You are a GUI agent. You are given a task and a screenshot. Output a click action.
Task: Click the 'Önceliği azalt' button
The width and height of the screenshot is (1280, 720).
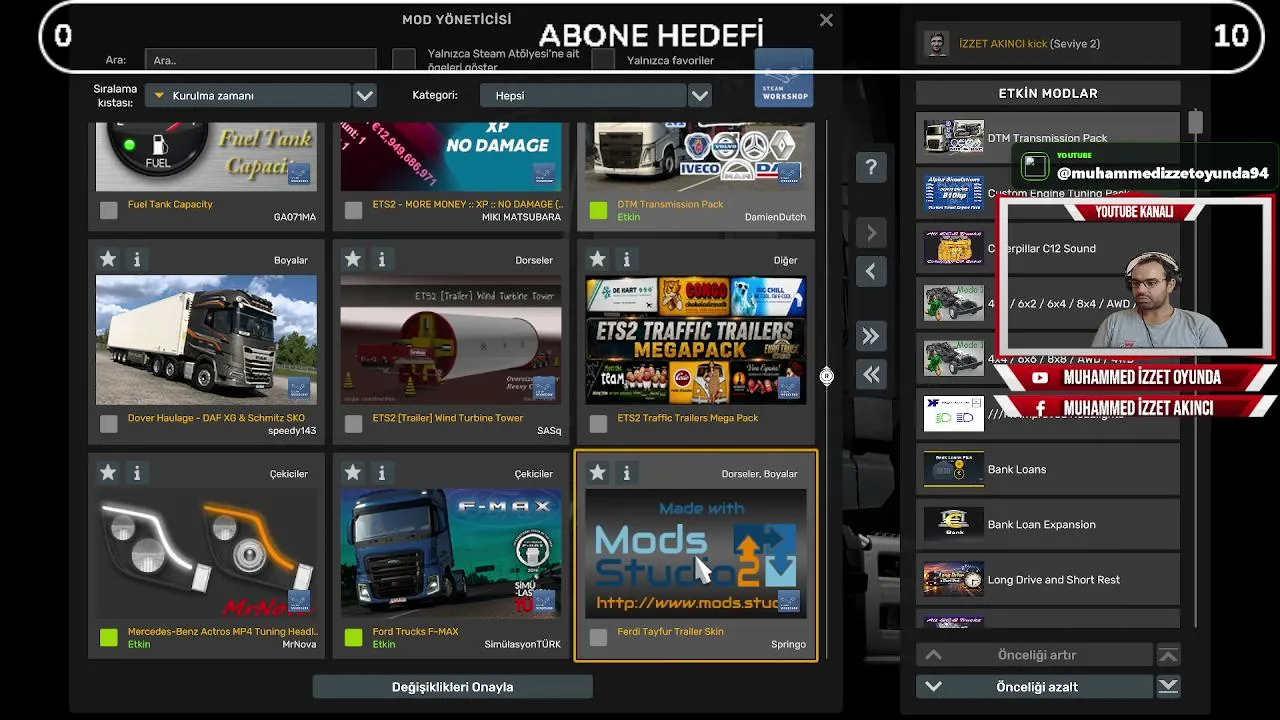1036,687
